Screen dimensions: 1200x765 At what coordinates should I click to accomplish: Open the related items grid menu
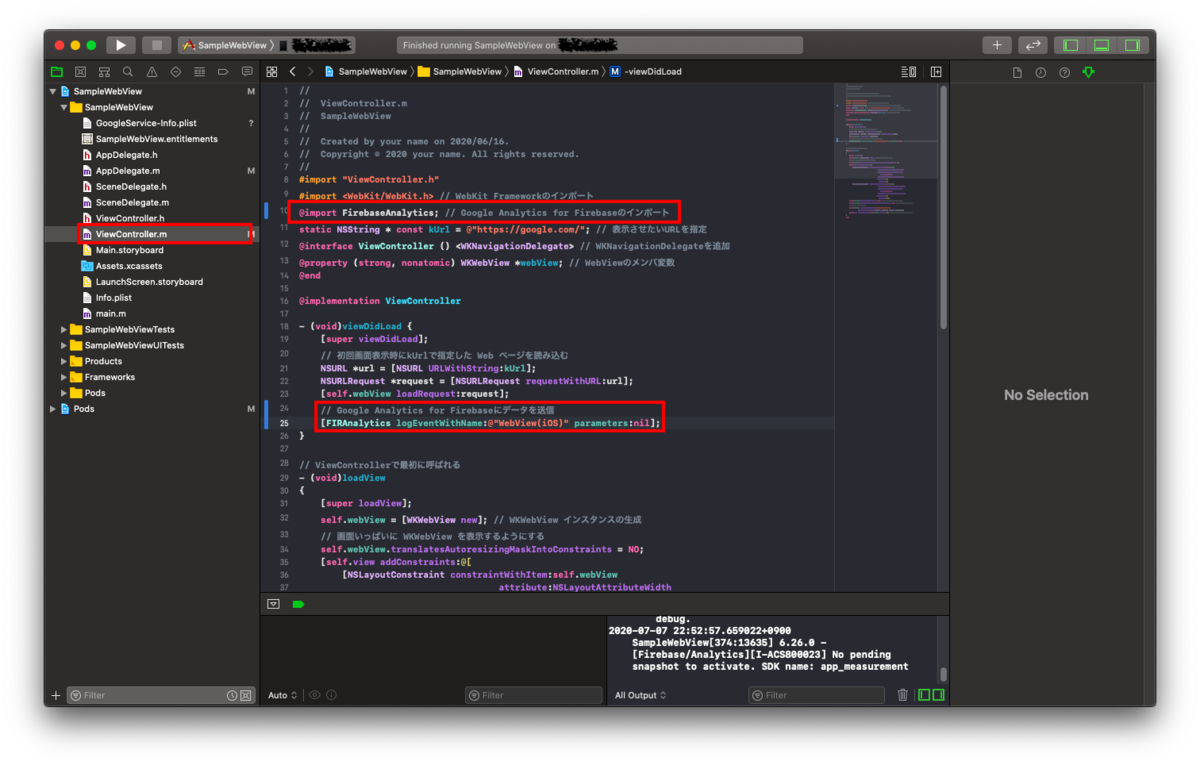(x=271, y=72)
